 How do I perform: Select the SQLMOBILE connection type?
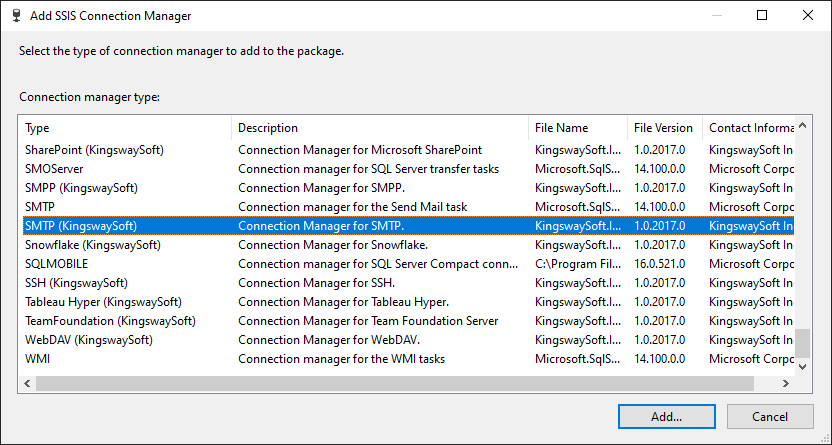point(408,264)
